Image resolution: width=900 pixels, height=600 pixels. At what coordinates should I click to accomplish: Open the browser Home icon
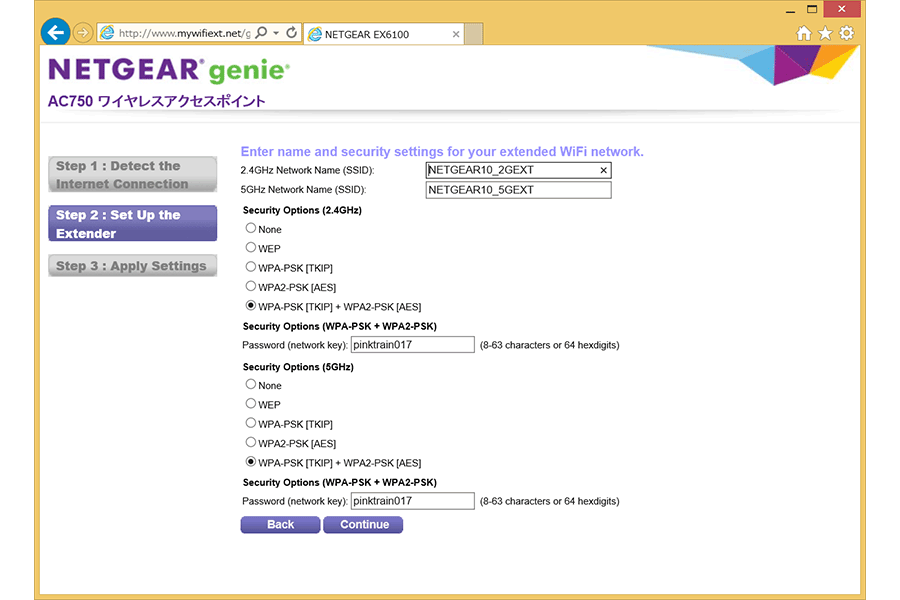[804, 33]
